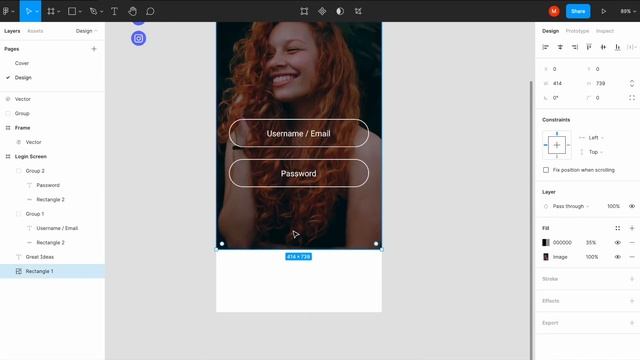640x360 pixels.
Task: Select the Frame tool
Action: coord(51,11)
